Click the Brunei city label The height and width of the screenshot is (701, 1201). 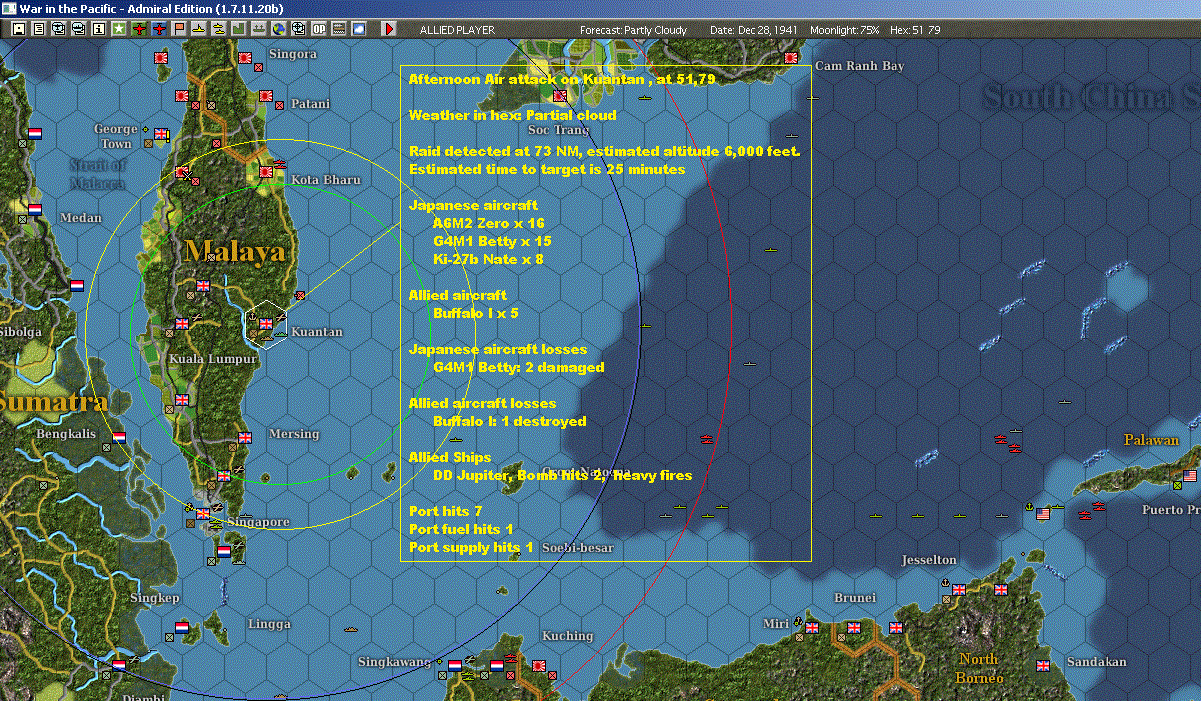pos(855,598)
